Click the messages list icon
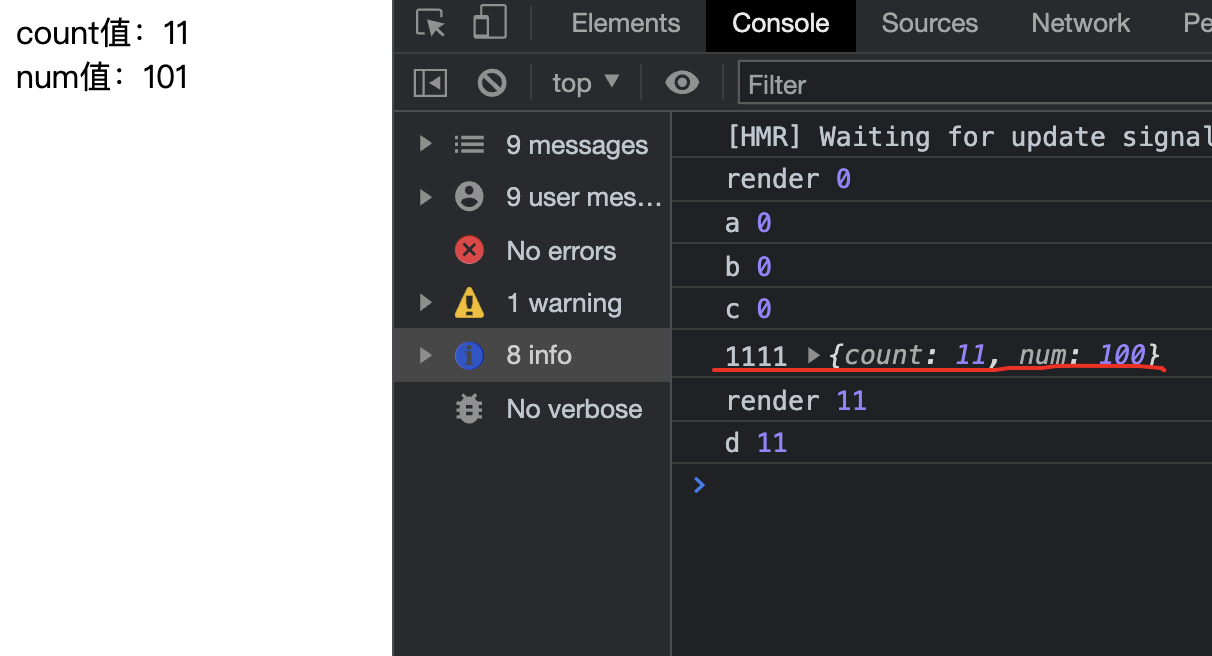Screen dimensions: 1212x656 469,145
